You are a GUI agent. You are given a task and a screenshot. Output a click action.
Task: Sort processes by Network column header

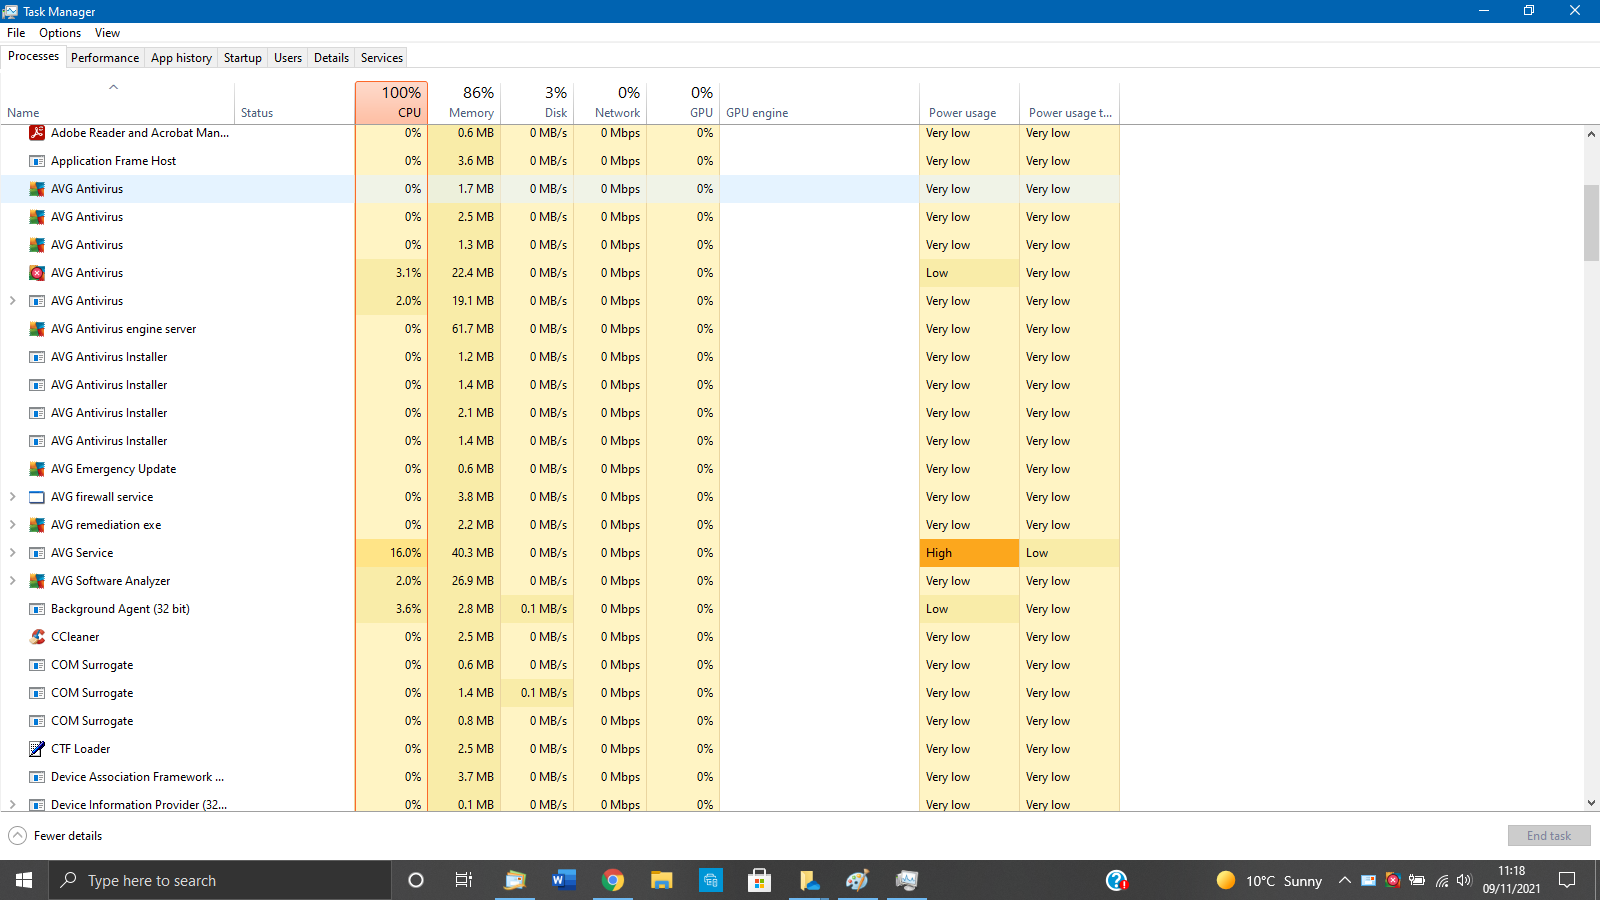coord(610,103)
